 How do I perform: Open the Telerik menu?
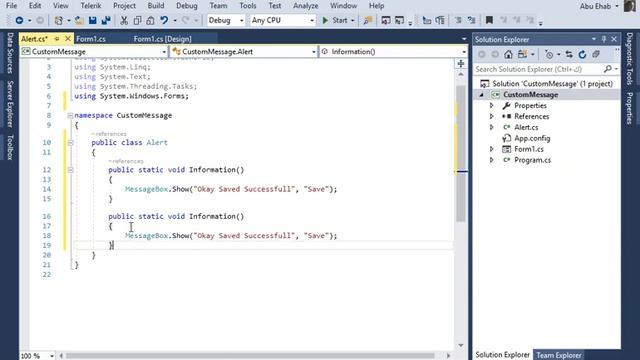point(91,6)
